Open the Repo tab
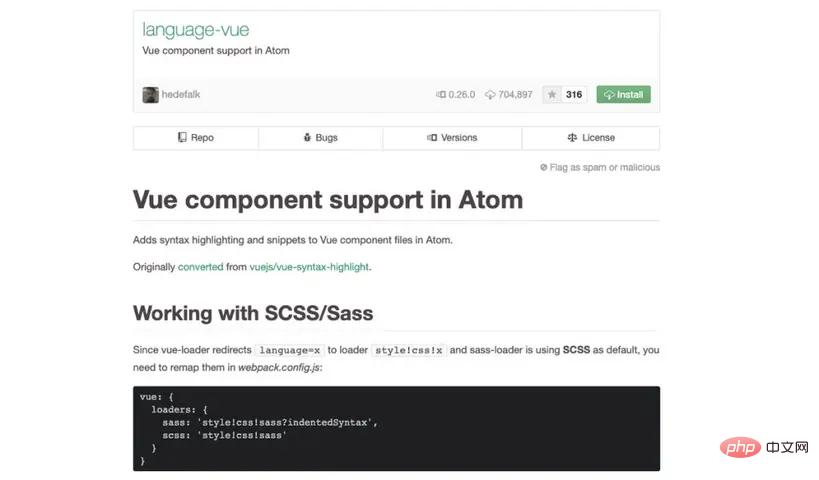 coord(196,138)
